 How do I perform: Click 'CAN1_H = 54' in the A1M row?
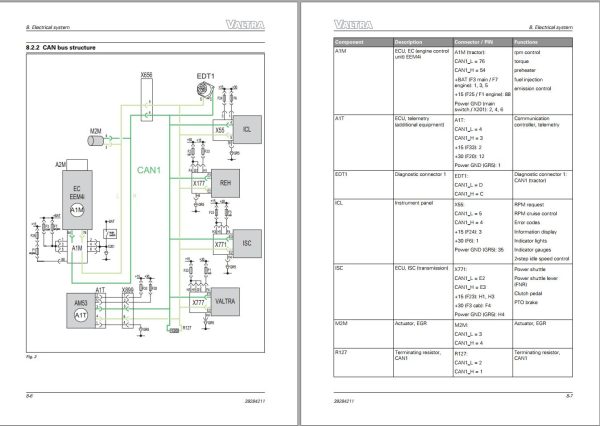coord(470,70)
